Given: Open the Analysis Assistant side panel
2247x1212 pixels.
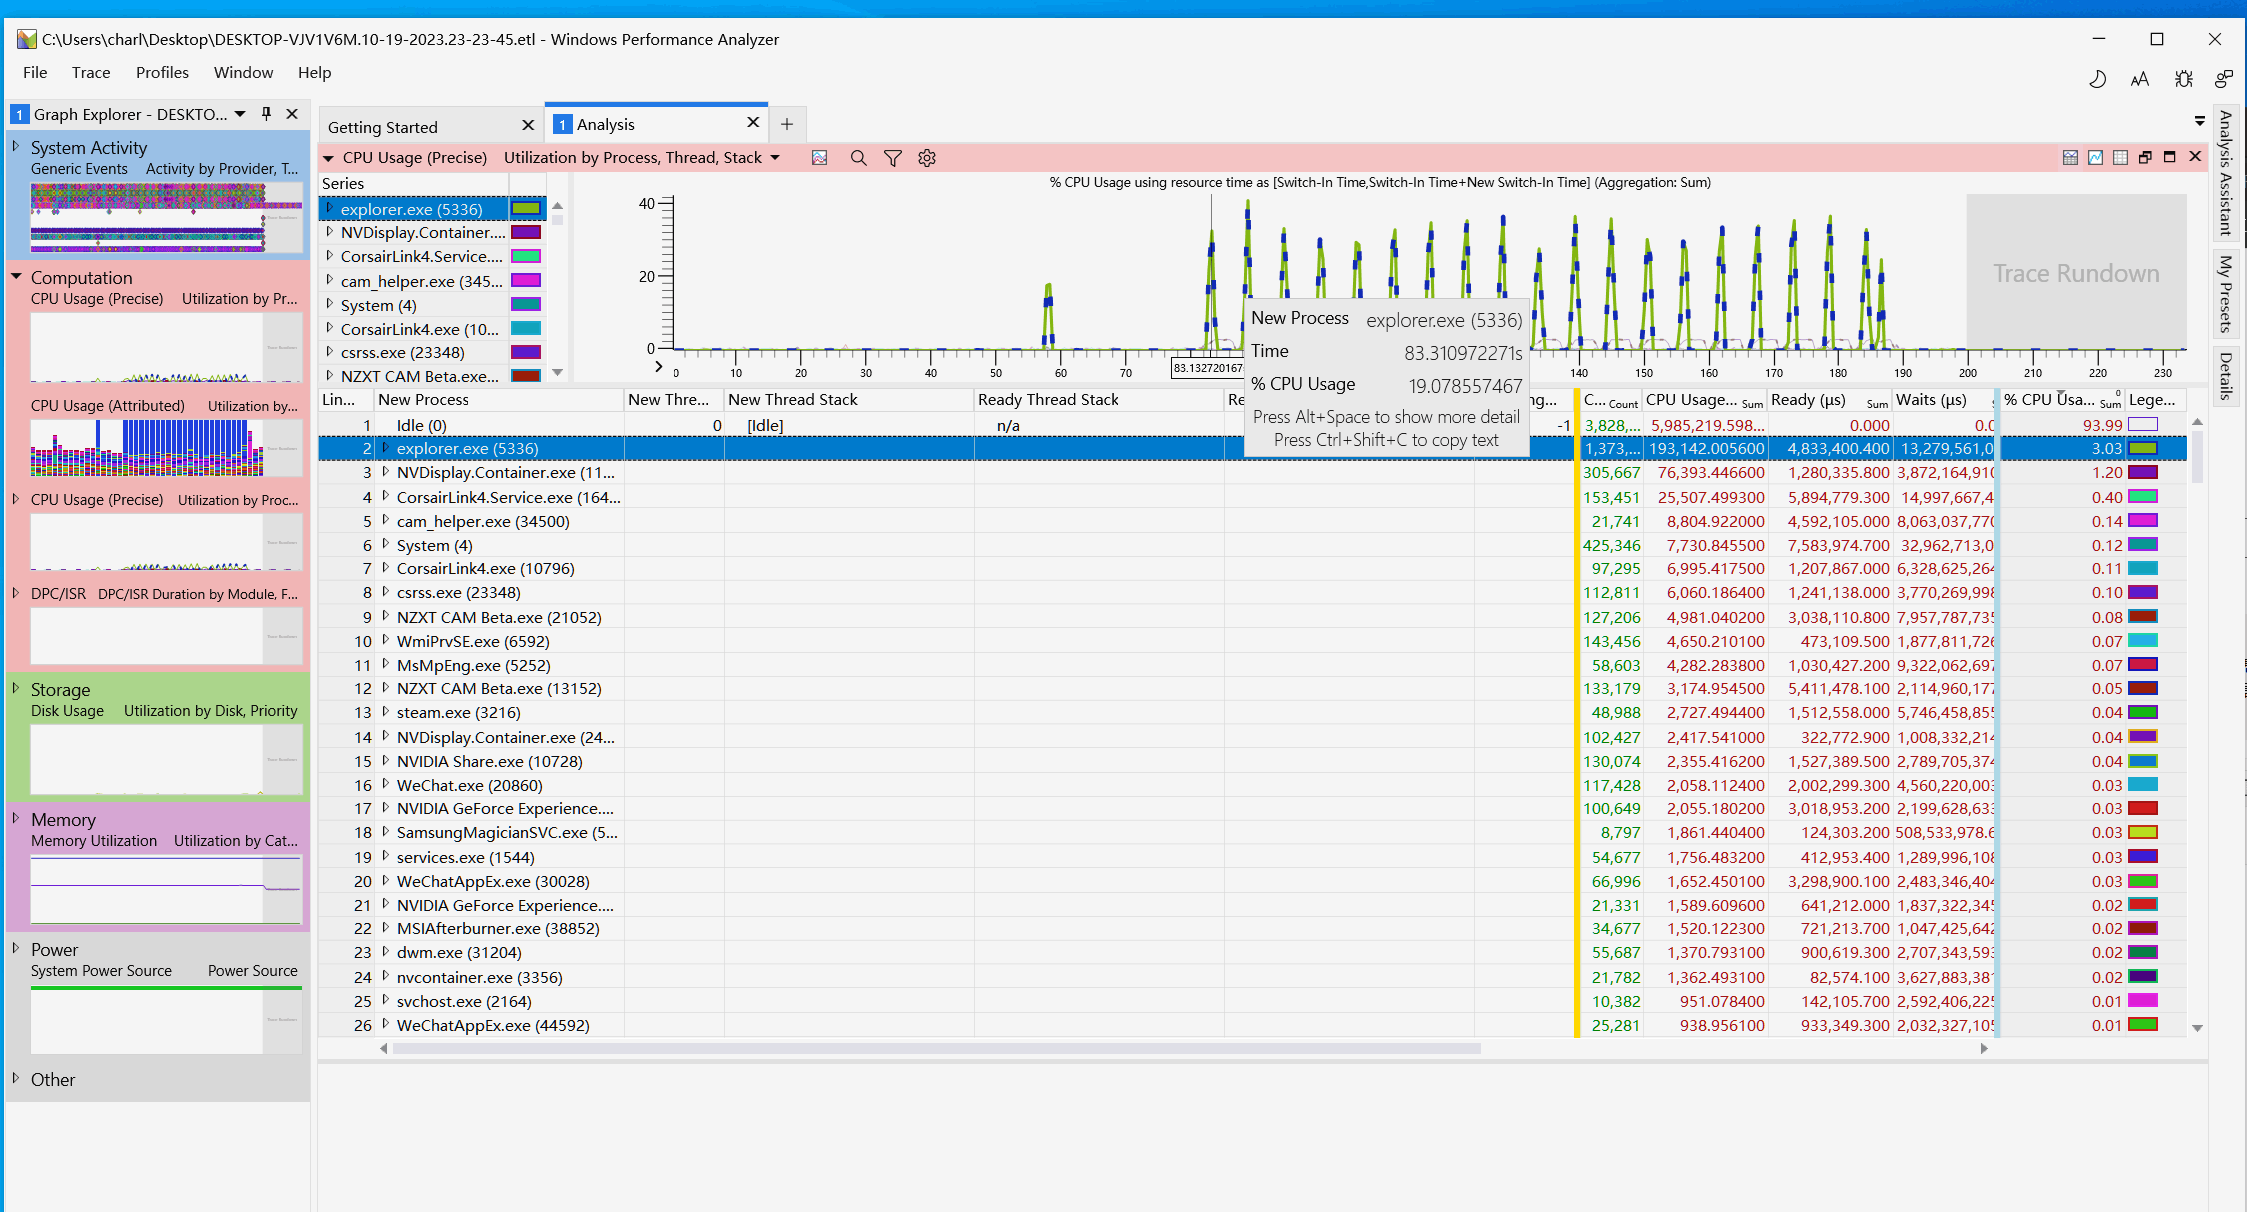Looking at the screenshot, I should [2226, 173].
